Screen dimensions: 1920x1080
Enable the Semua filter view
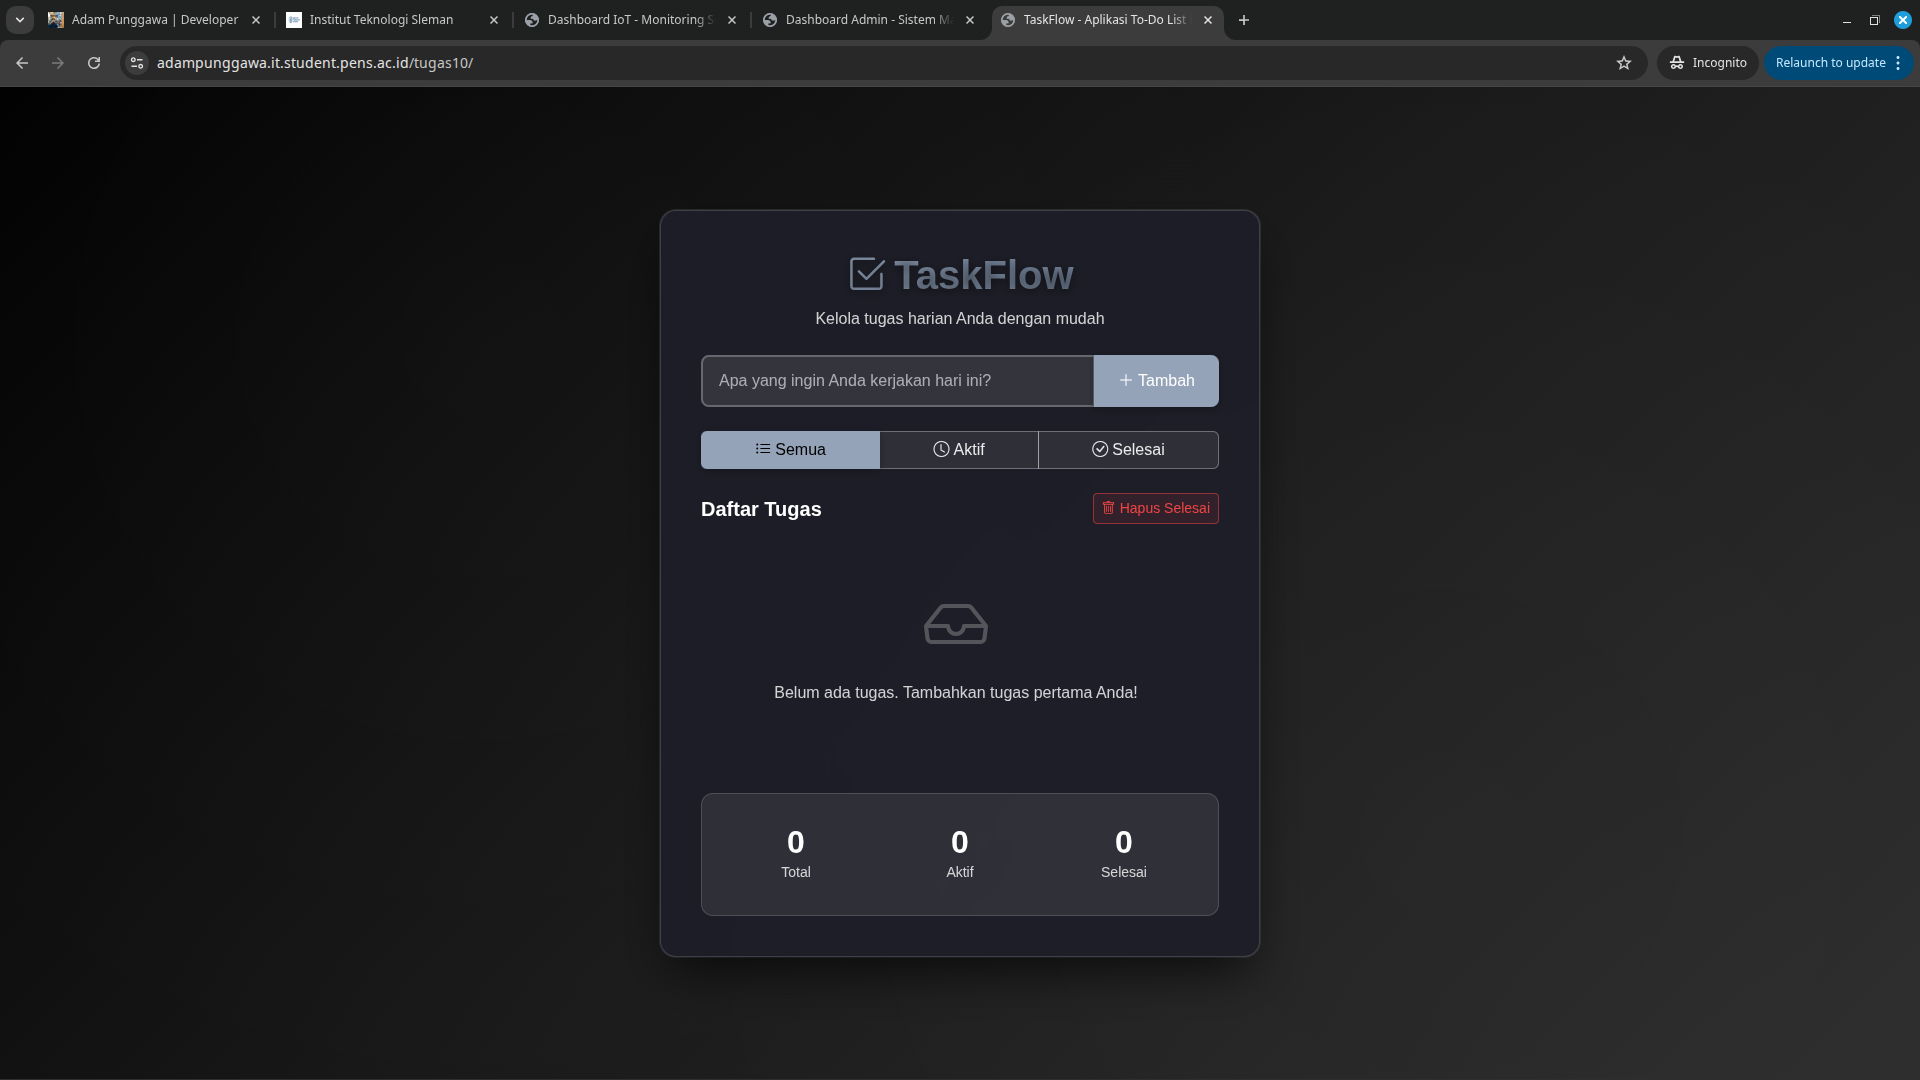[790, 449]
